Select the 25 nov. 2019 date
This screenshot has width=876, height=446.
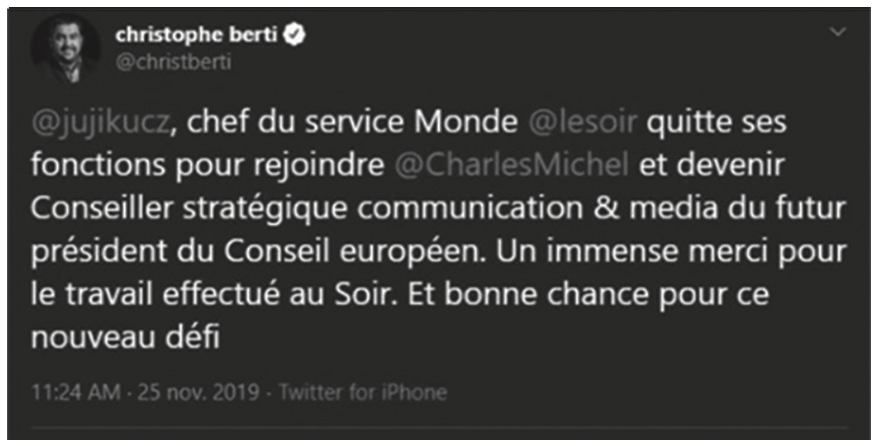tap(198, 392)
